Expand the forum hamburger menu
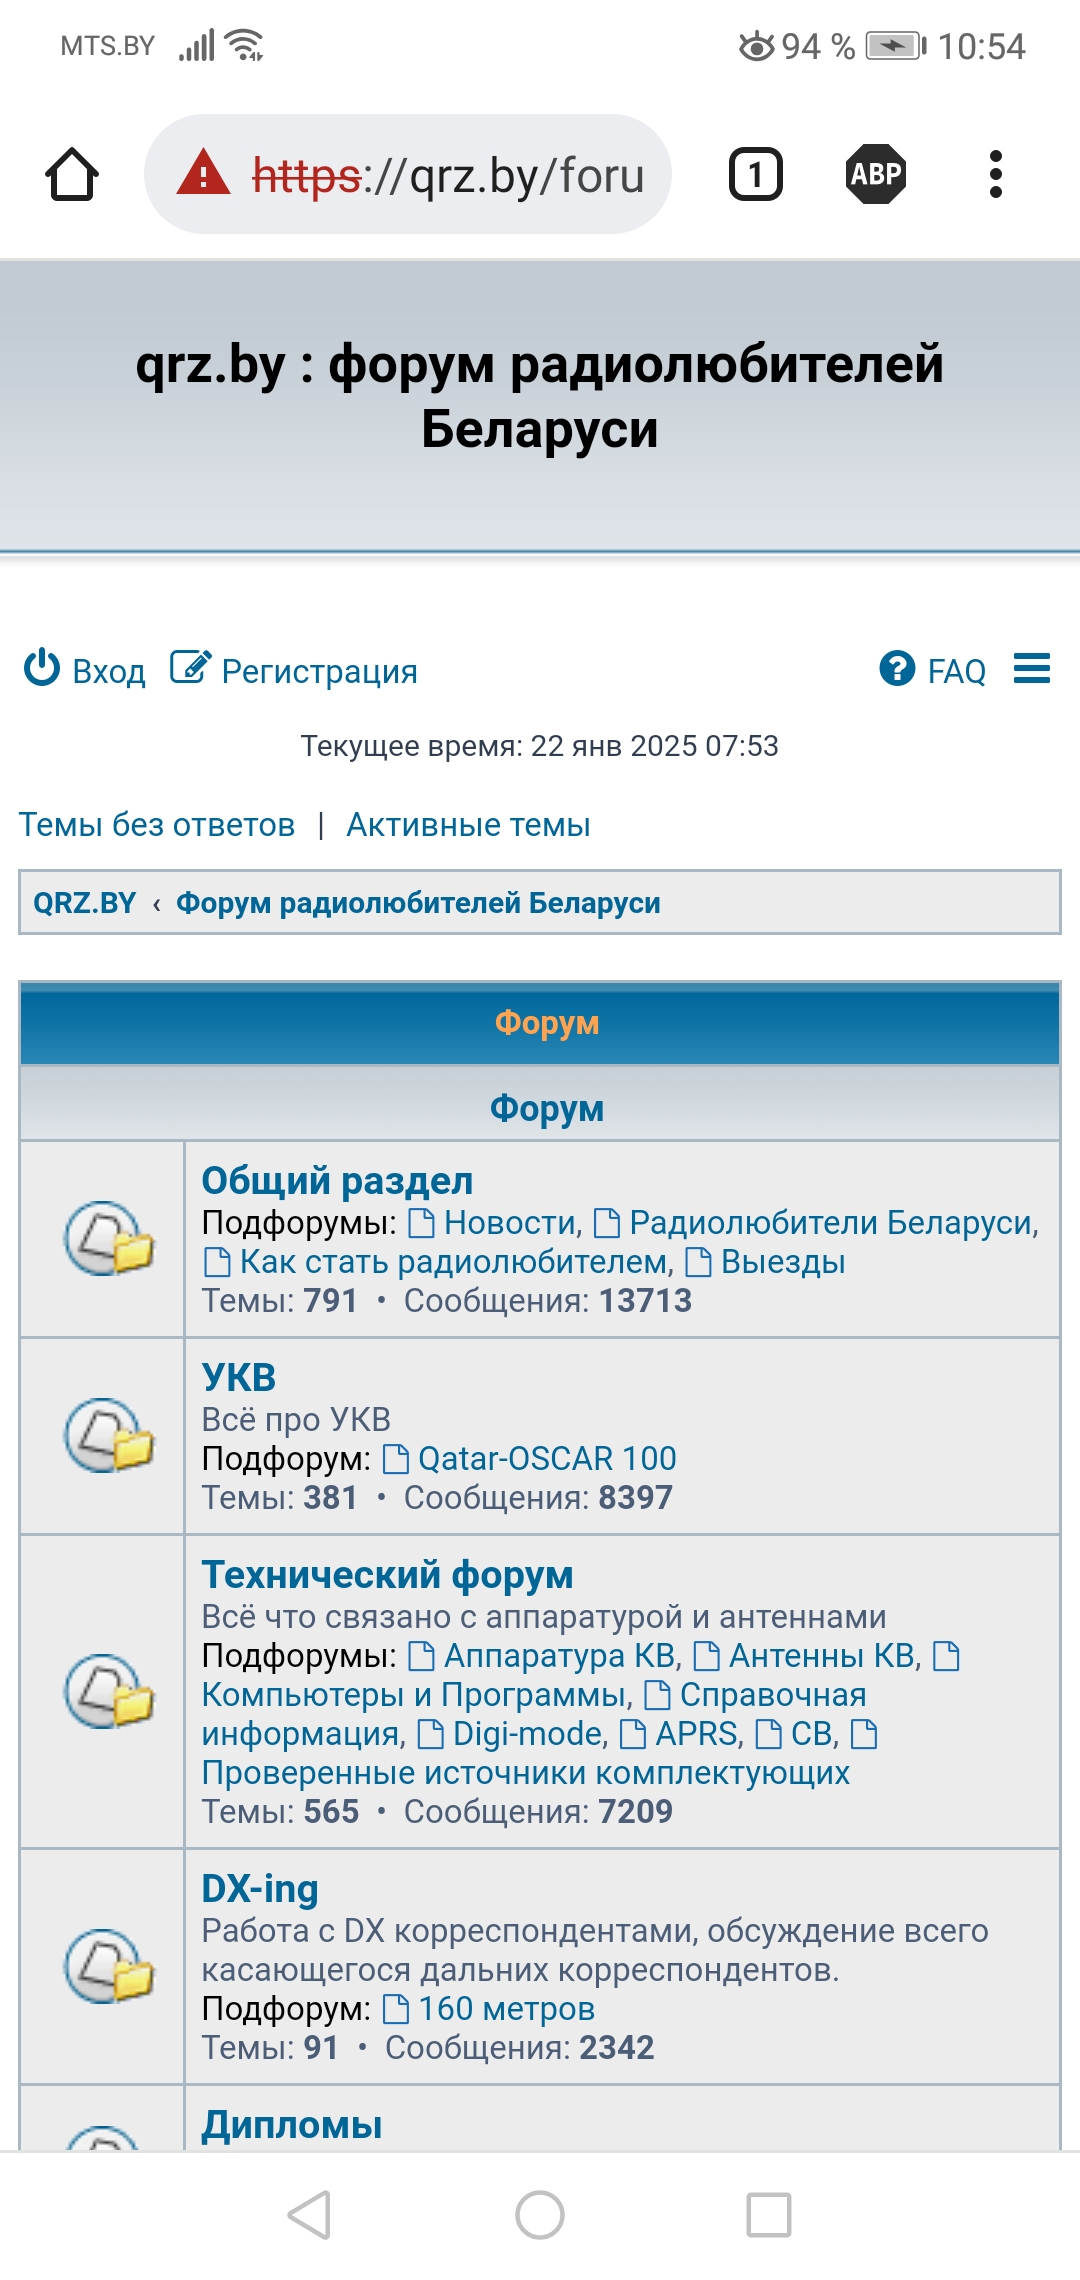 [x=1031, y=669]
